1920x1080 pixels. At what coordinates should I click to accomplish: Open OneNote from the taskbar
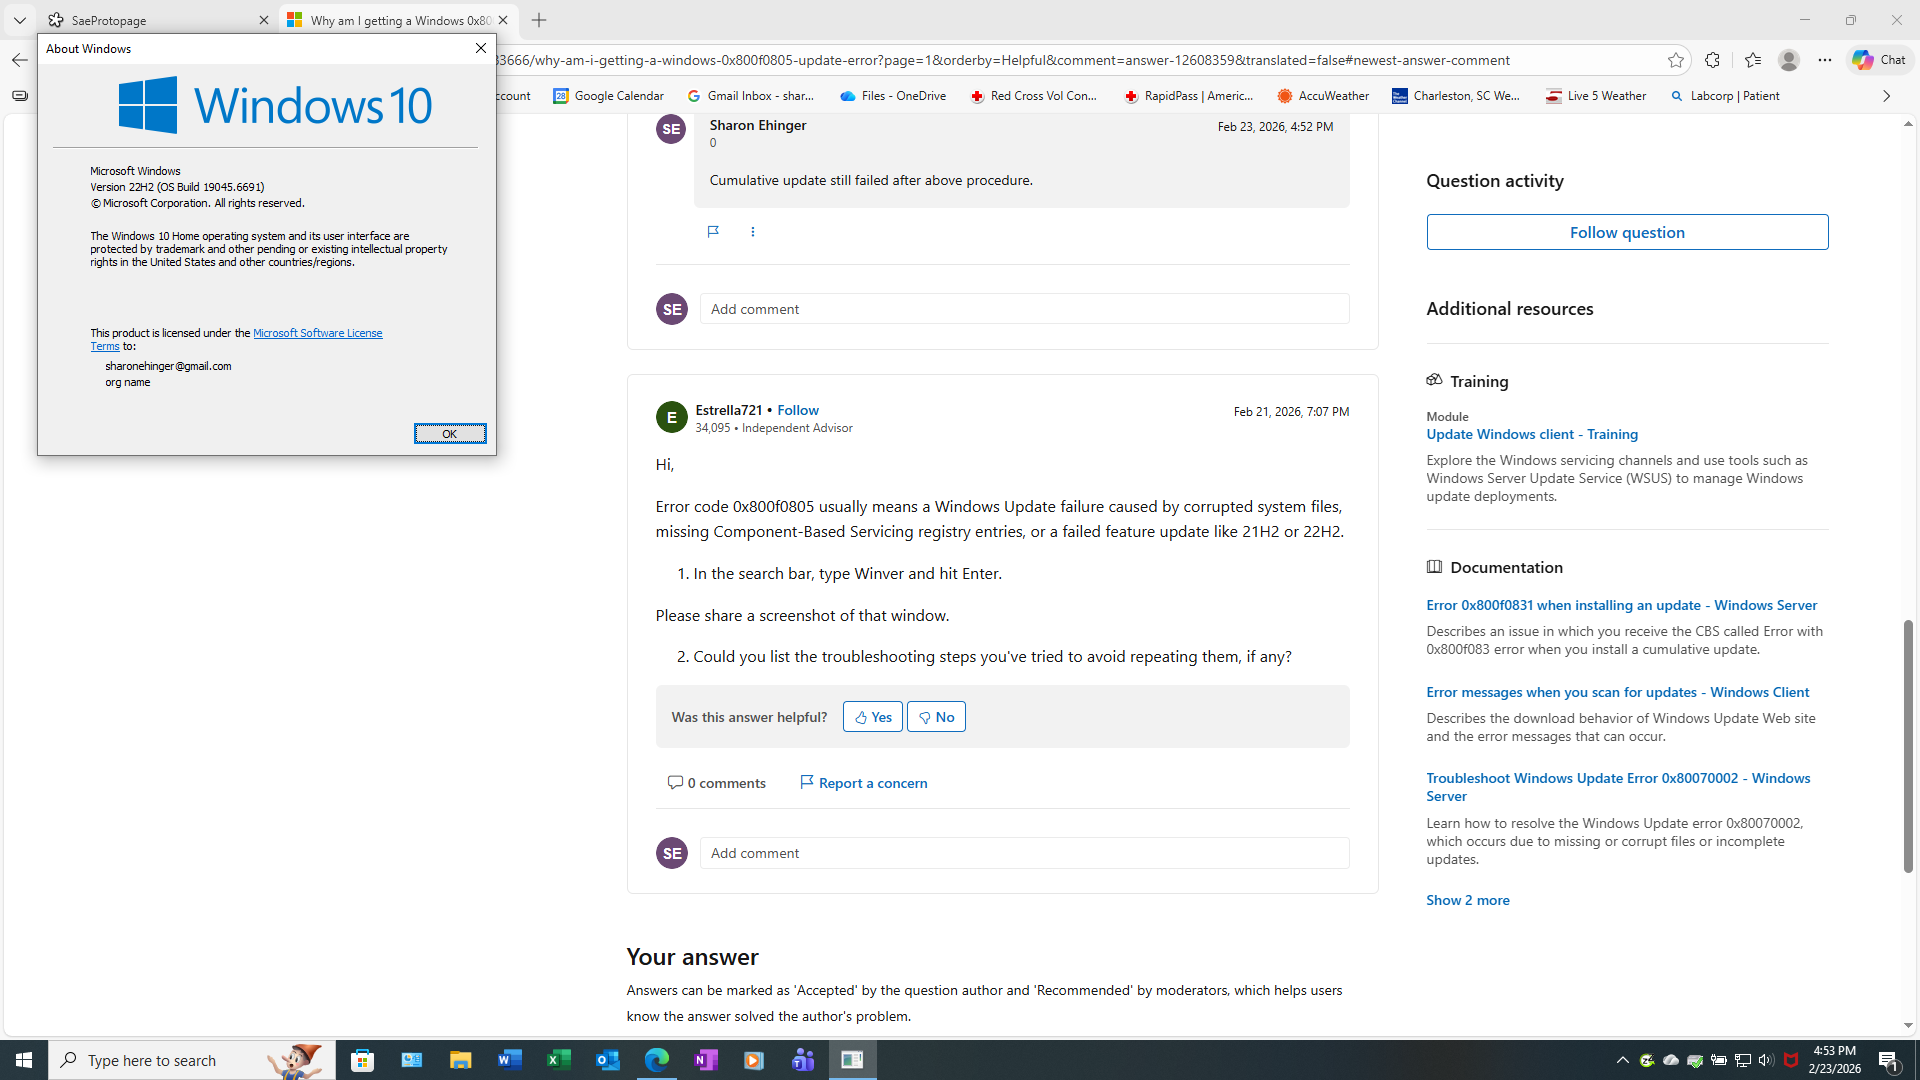point(706,1060)
